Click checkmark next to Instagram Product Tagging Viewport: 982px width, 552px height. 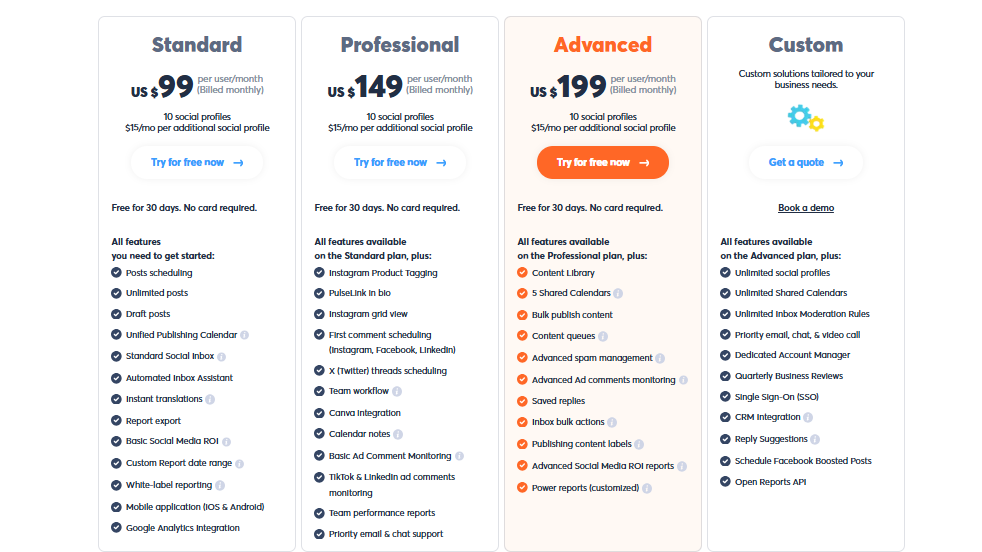(320, 273)
